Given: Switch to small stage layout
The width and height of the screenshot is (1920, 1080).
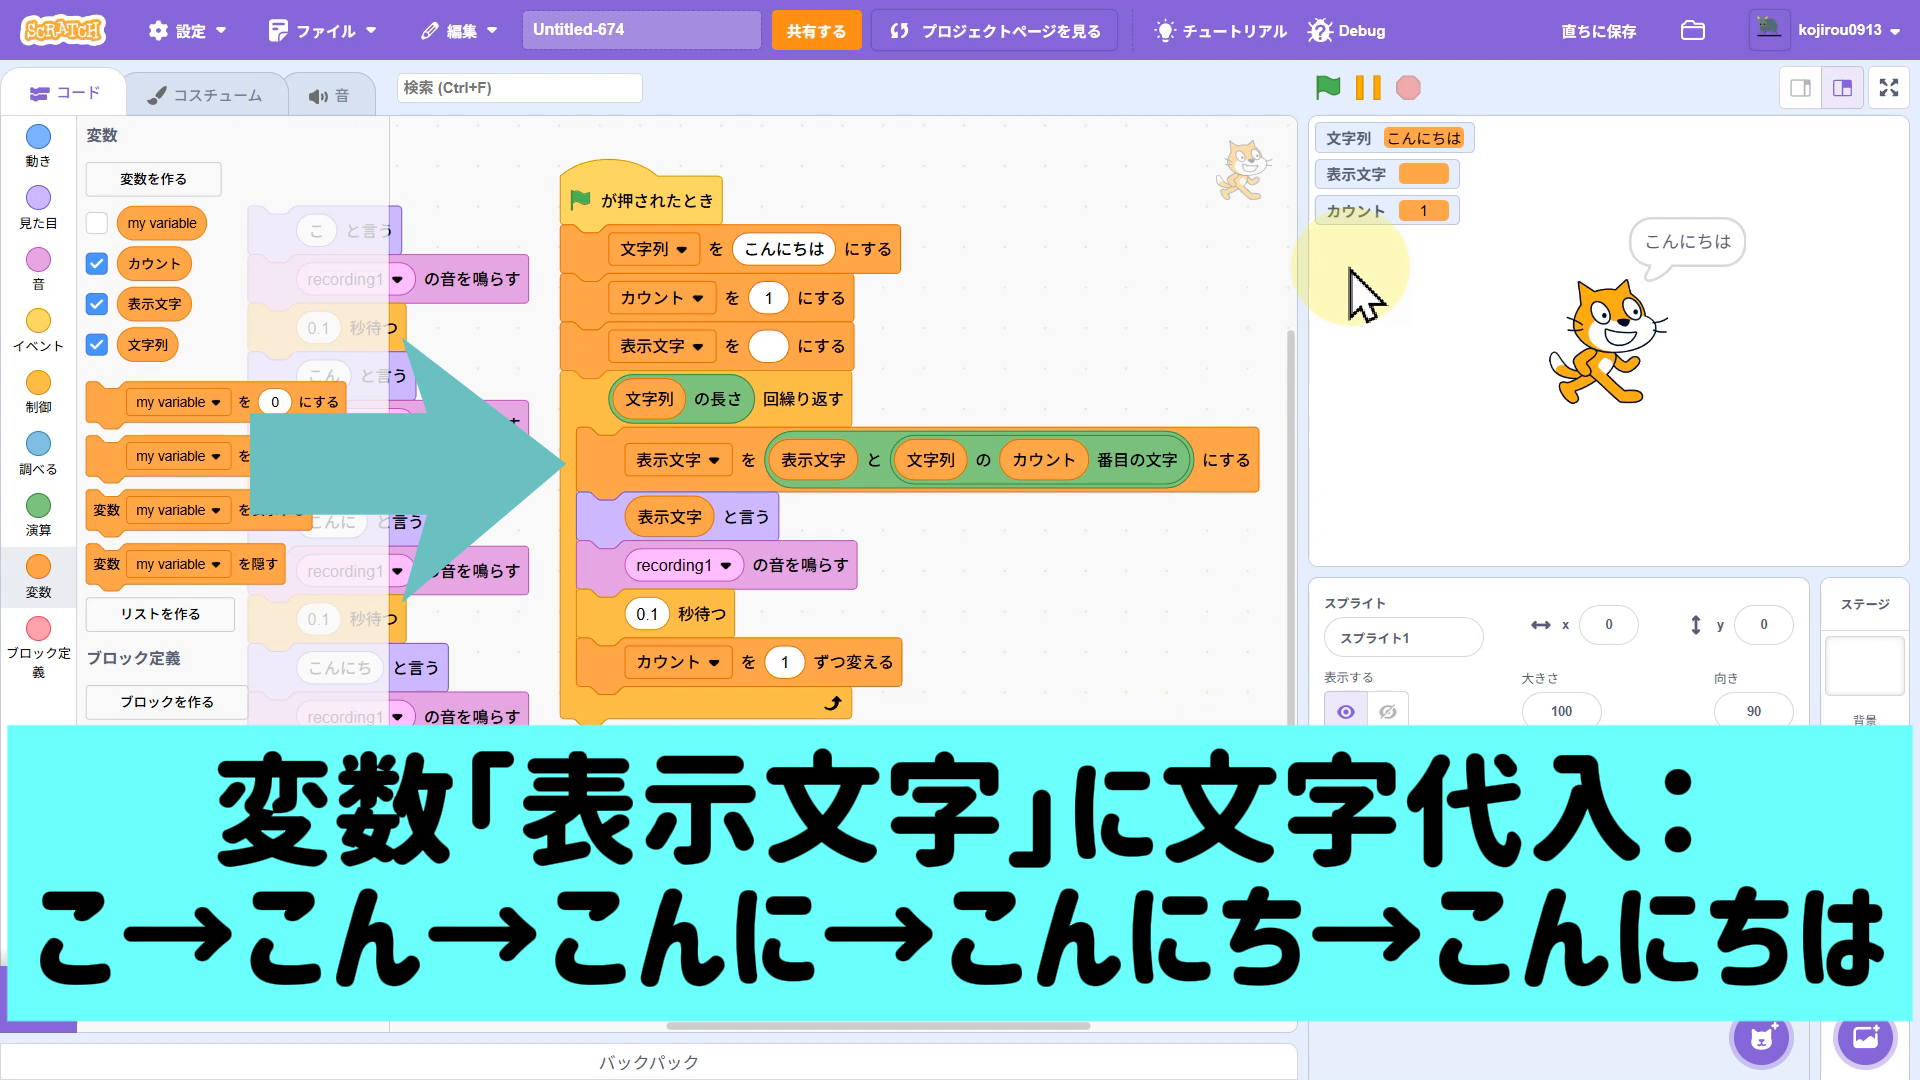Looking at the screenshot, I should pos(1800,88).
